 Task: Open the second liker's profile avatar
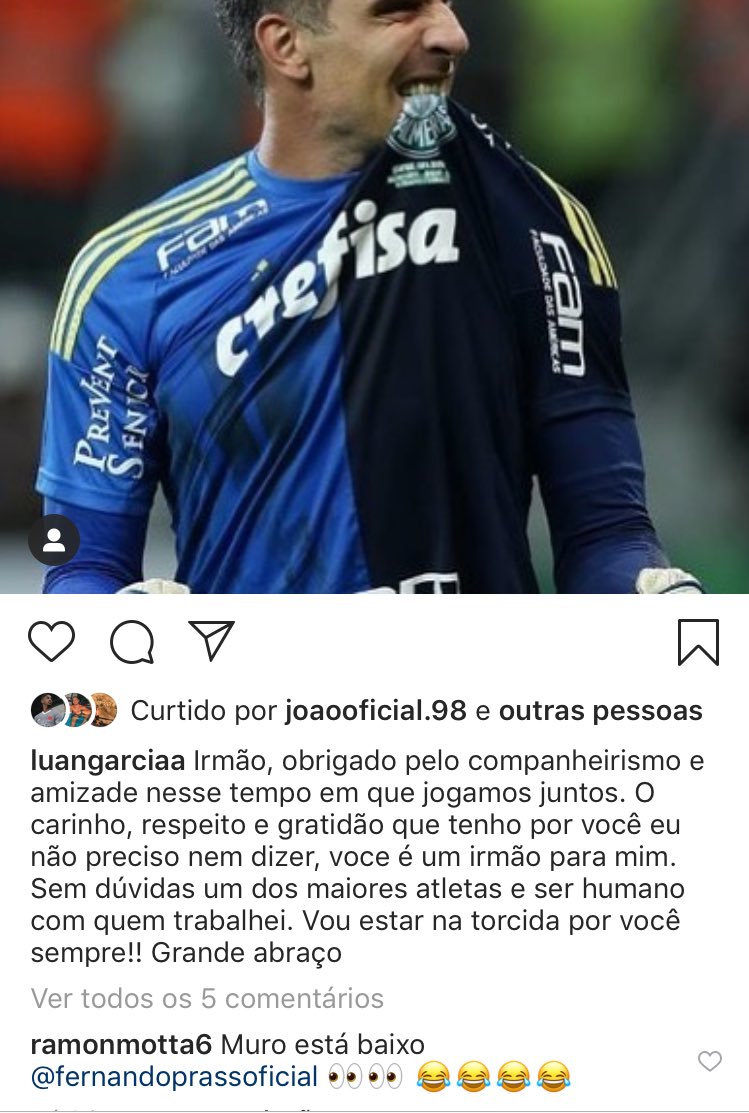point(77,710)
